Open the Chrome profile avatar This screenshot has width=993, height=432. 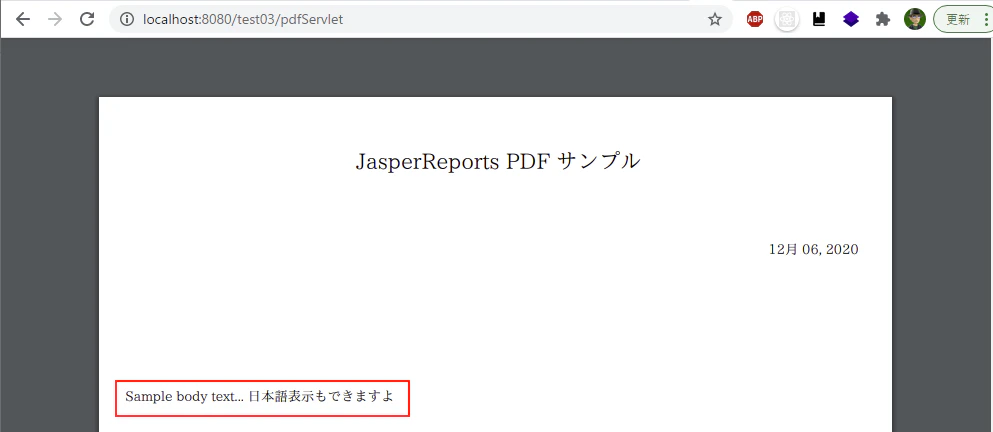[x=915, y=20]
